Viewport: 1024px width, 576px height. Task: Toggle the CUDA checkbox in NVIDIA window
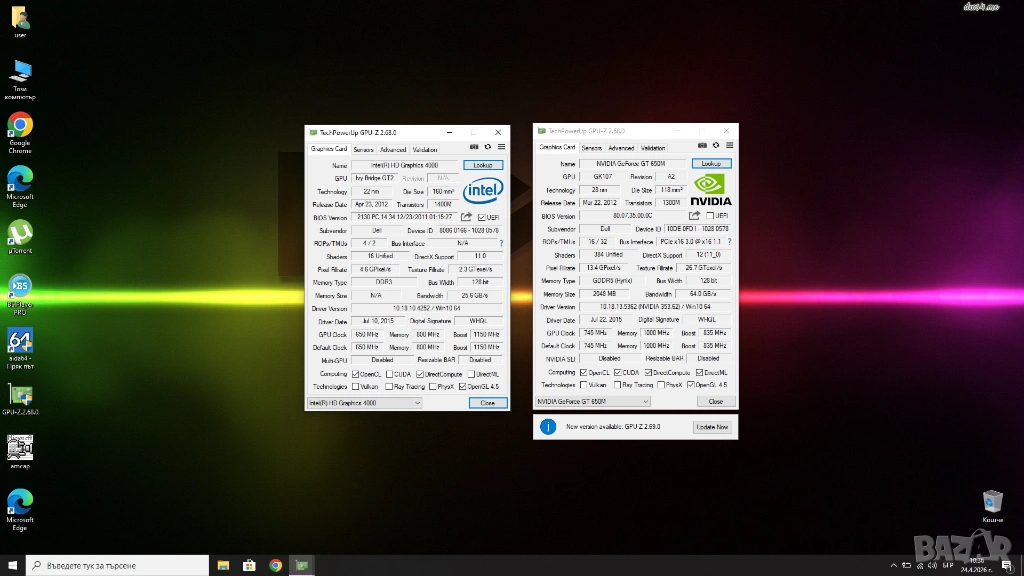tap(619, 372)
